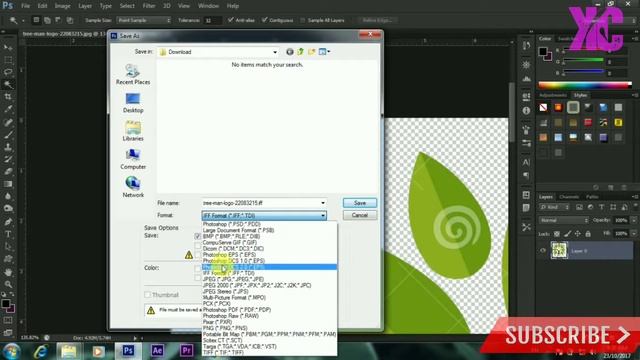
Task: Collapse the Format dropdown arrow
Action: (323, 215)
